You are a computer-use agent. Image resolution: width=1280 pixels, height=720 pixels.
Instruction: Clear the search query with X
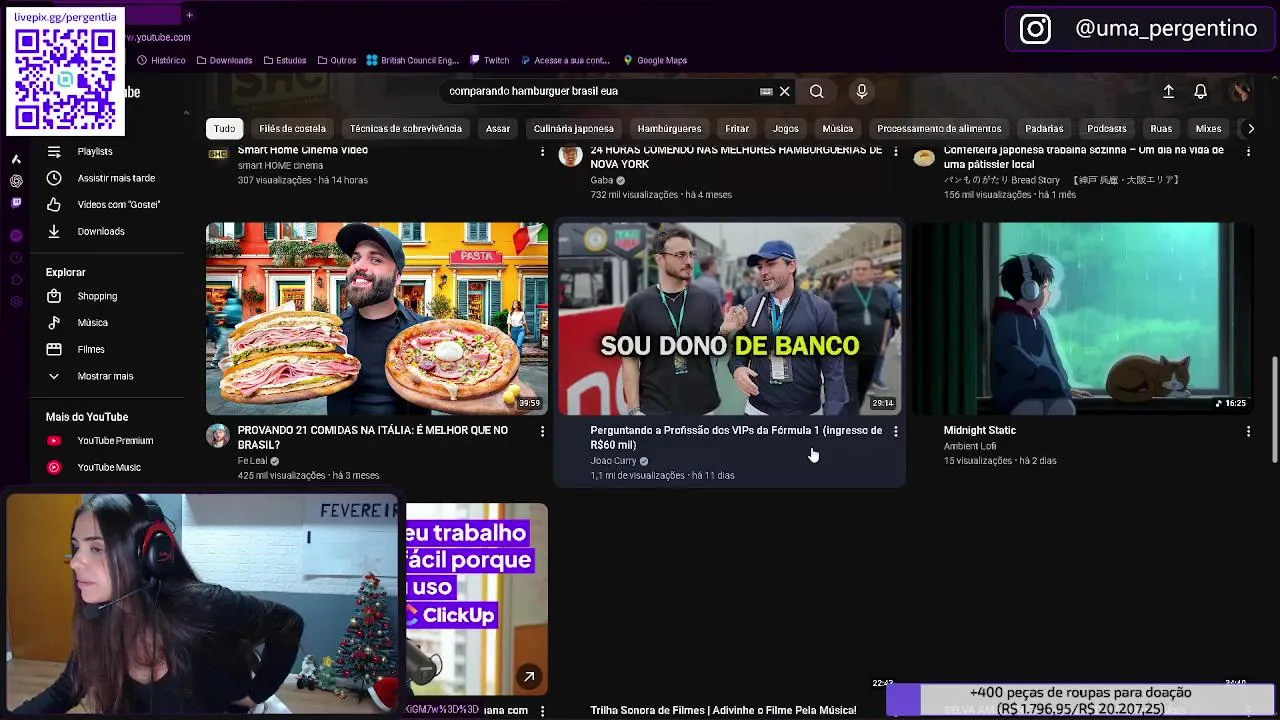point(785,91)
